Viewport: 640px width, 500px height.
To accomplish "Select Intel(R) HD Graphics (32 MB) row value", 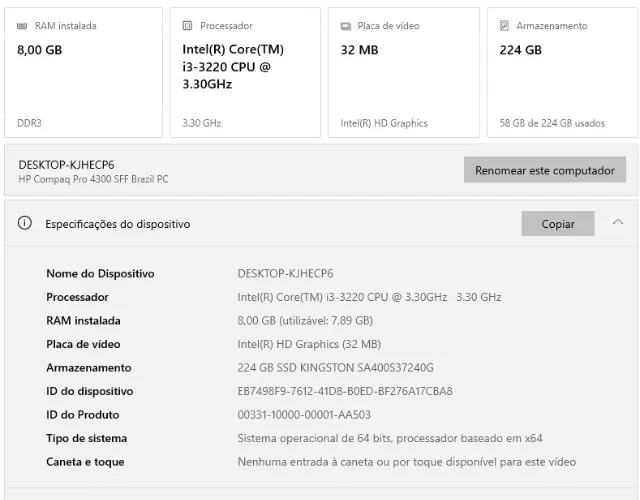I will (309, 344).
